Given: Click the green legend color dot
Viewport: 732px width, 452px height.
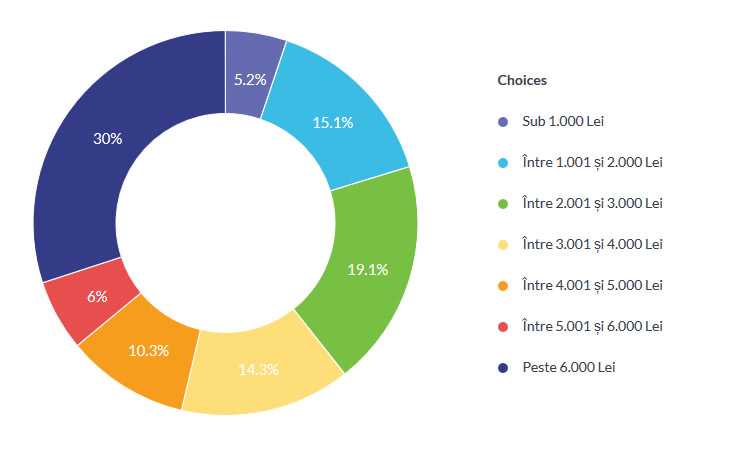Looking at the screenshot, I should click(503, 204).
